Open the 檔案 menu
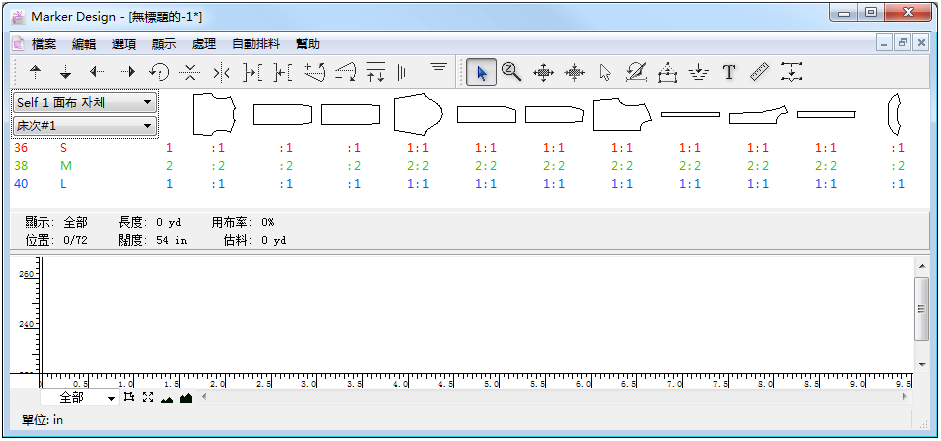This screenshot has width=941, height=441. [x=43, y=44]
